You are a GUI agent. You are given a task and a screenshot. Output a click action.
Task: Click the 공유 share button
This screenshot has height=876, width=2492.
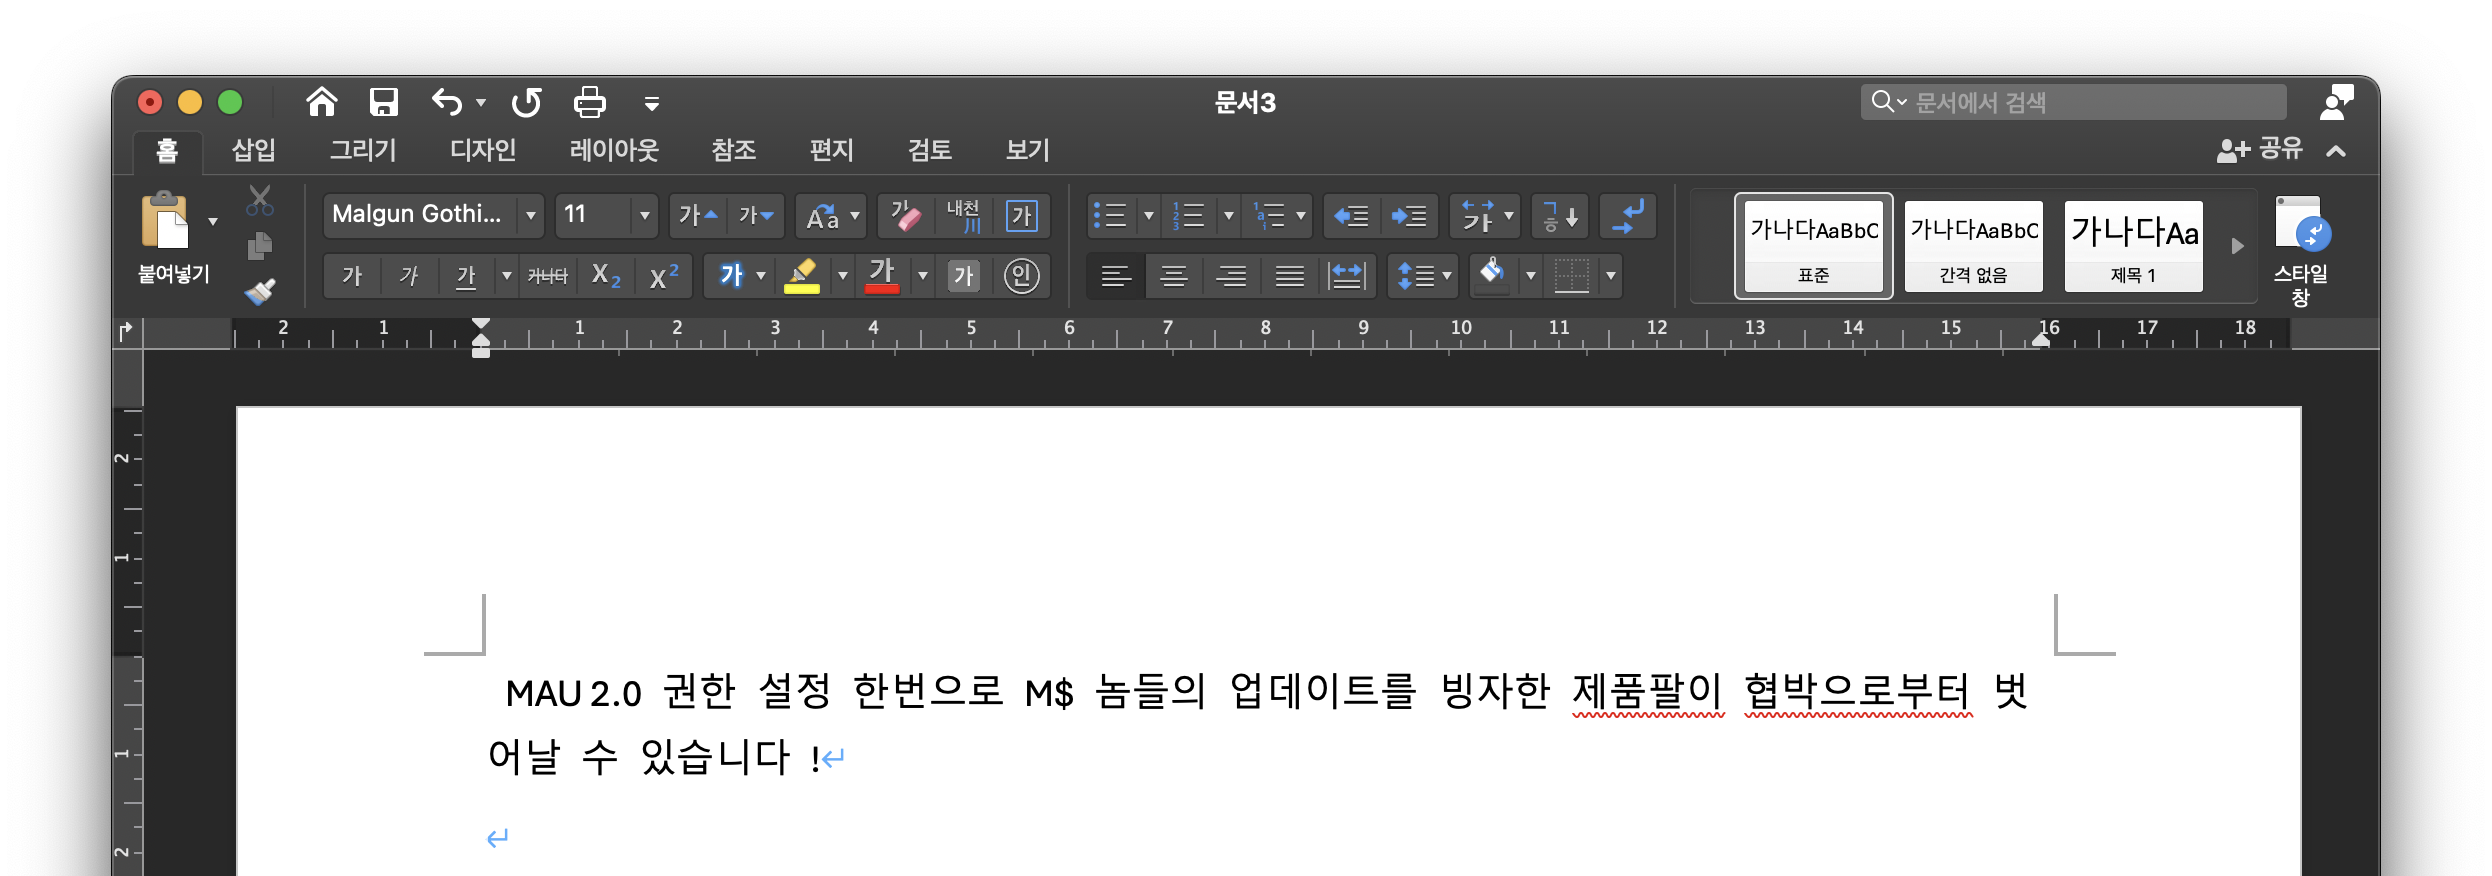coord(2260,150)
